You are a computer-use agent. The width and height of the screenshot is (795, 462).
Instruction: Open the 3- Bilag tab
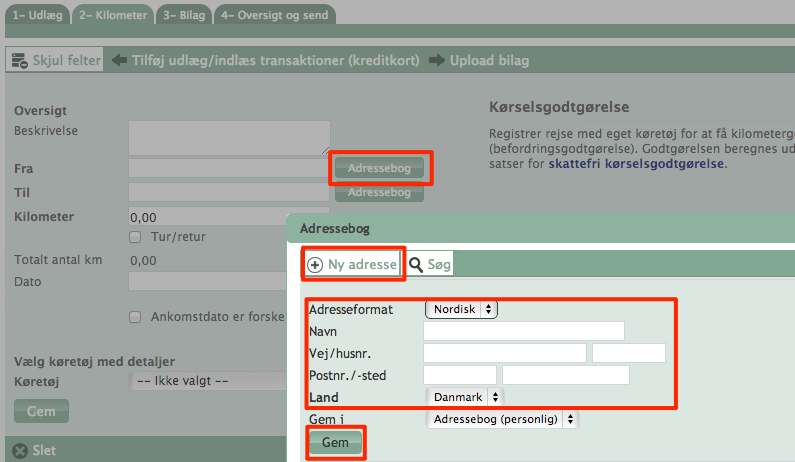click(x=184, y=15)
